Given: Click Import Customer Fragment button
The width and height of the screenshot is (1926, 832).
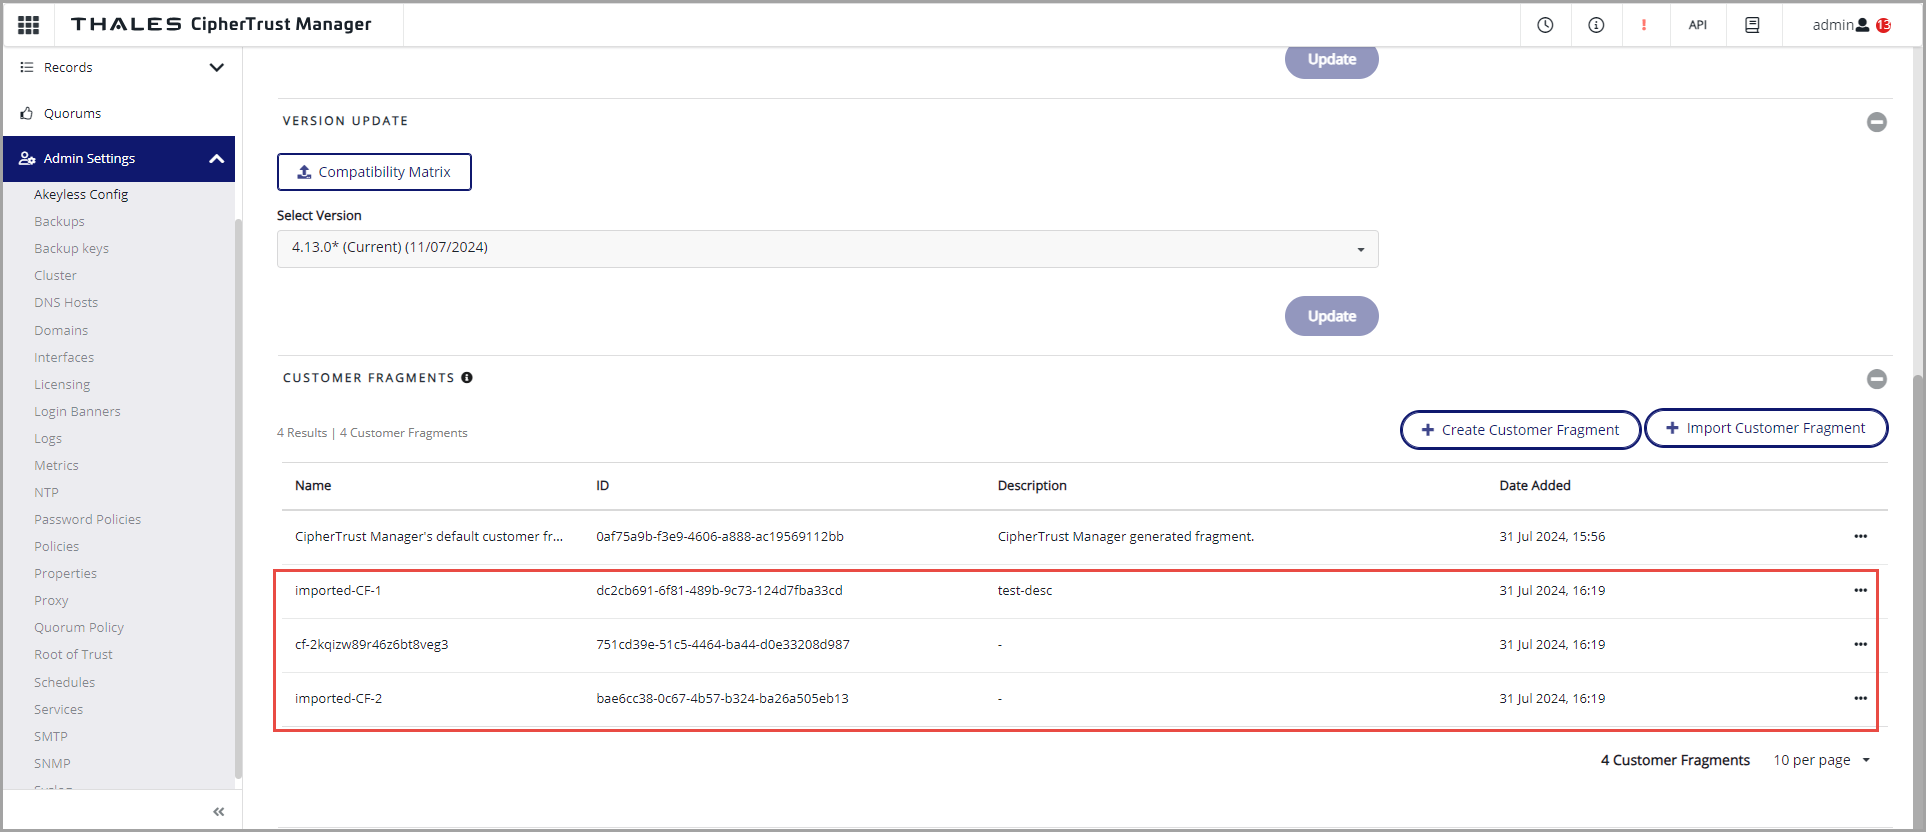Looking at the screenshot, I should coord(1765,428).
